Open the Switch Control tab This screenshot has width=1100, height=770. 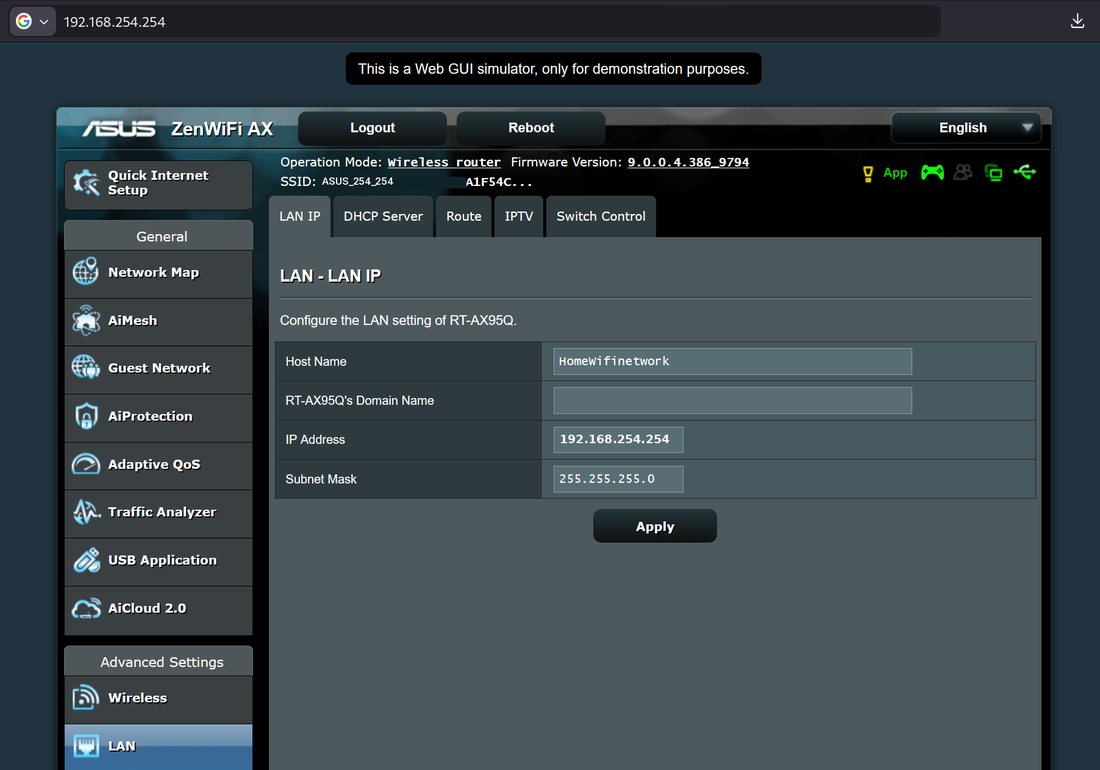(601, 217)
